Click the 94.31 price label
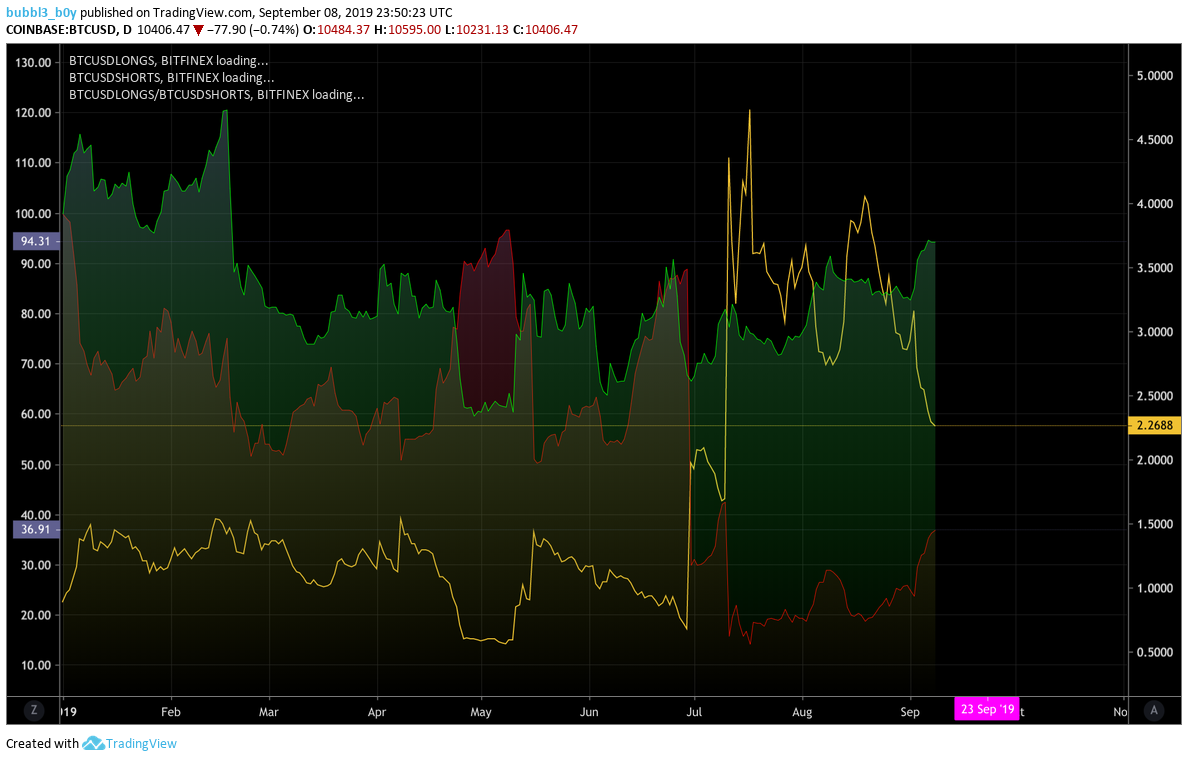 pyautogui.click(x=36, y=241)
